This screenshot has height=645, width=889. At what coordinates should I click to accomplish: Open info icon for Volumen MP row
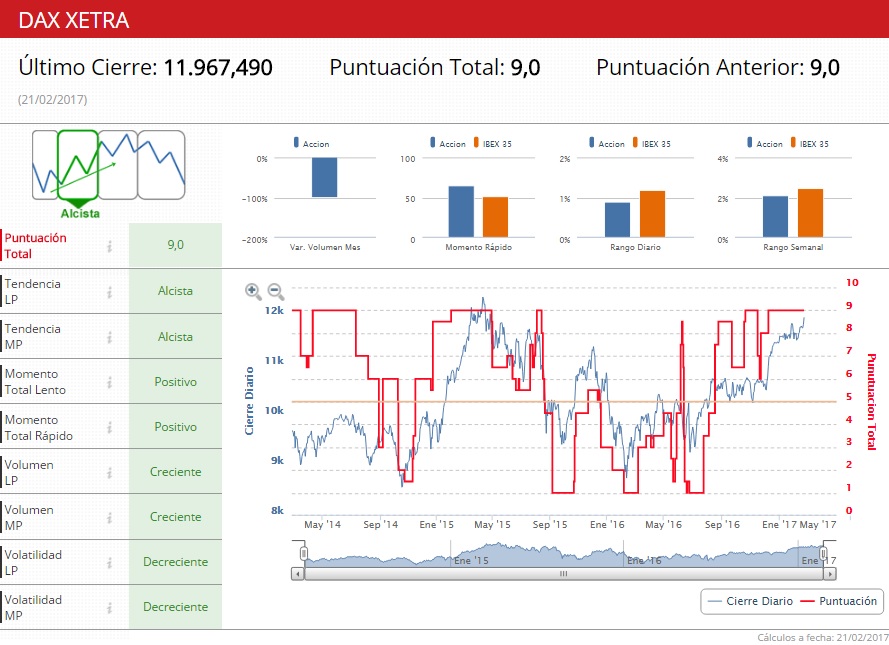tap(109, 517)
